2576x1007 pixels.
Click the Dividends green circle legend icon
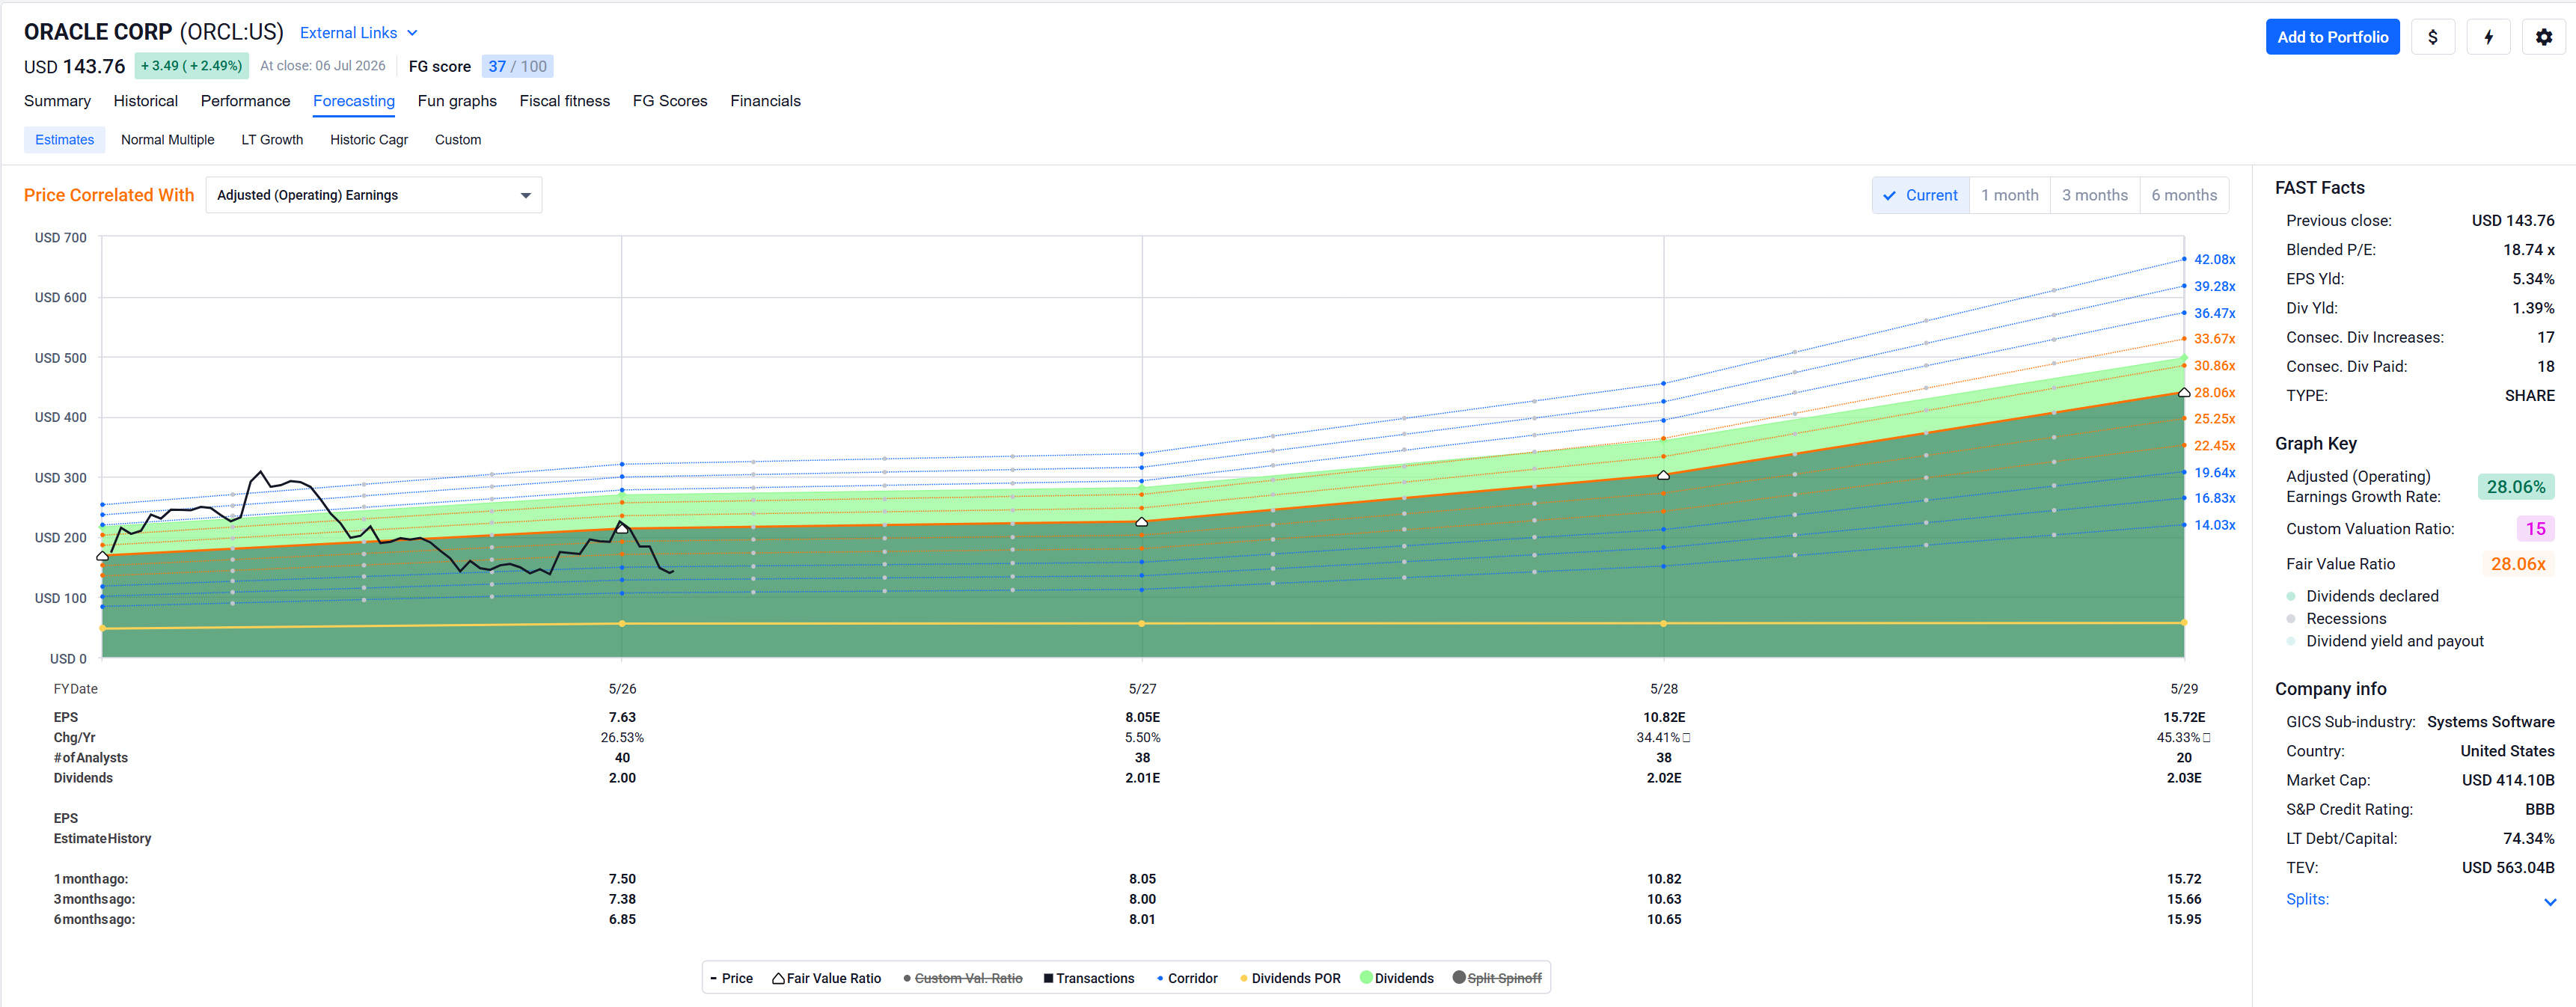pos(1366,977)
